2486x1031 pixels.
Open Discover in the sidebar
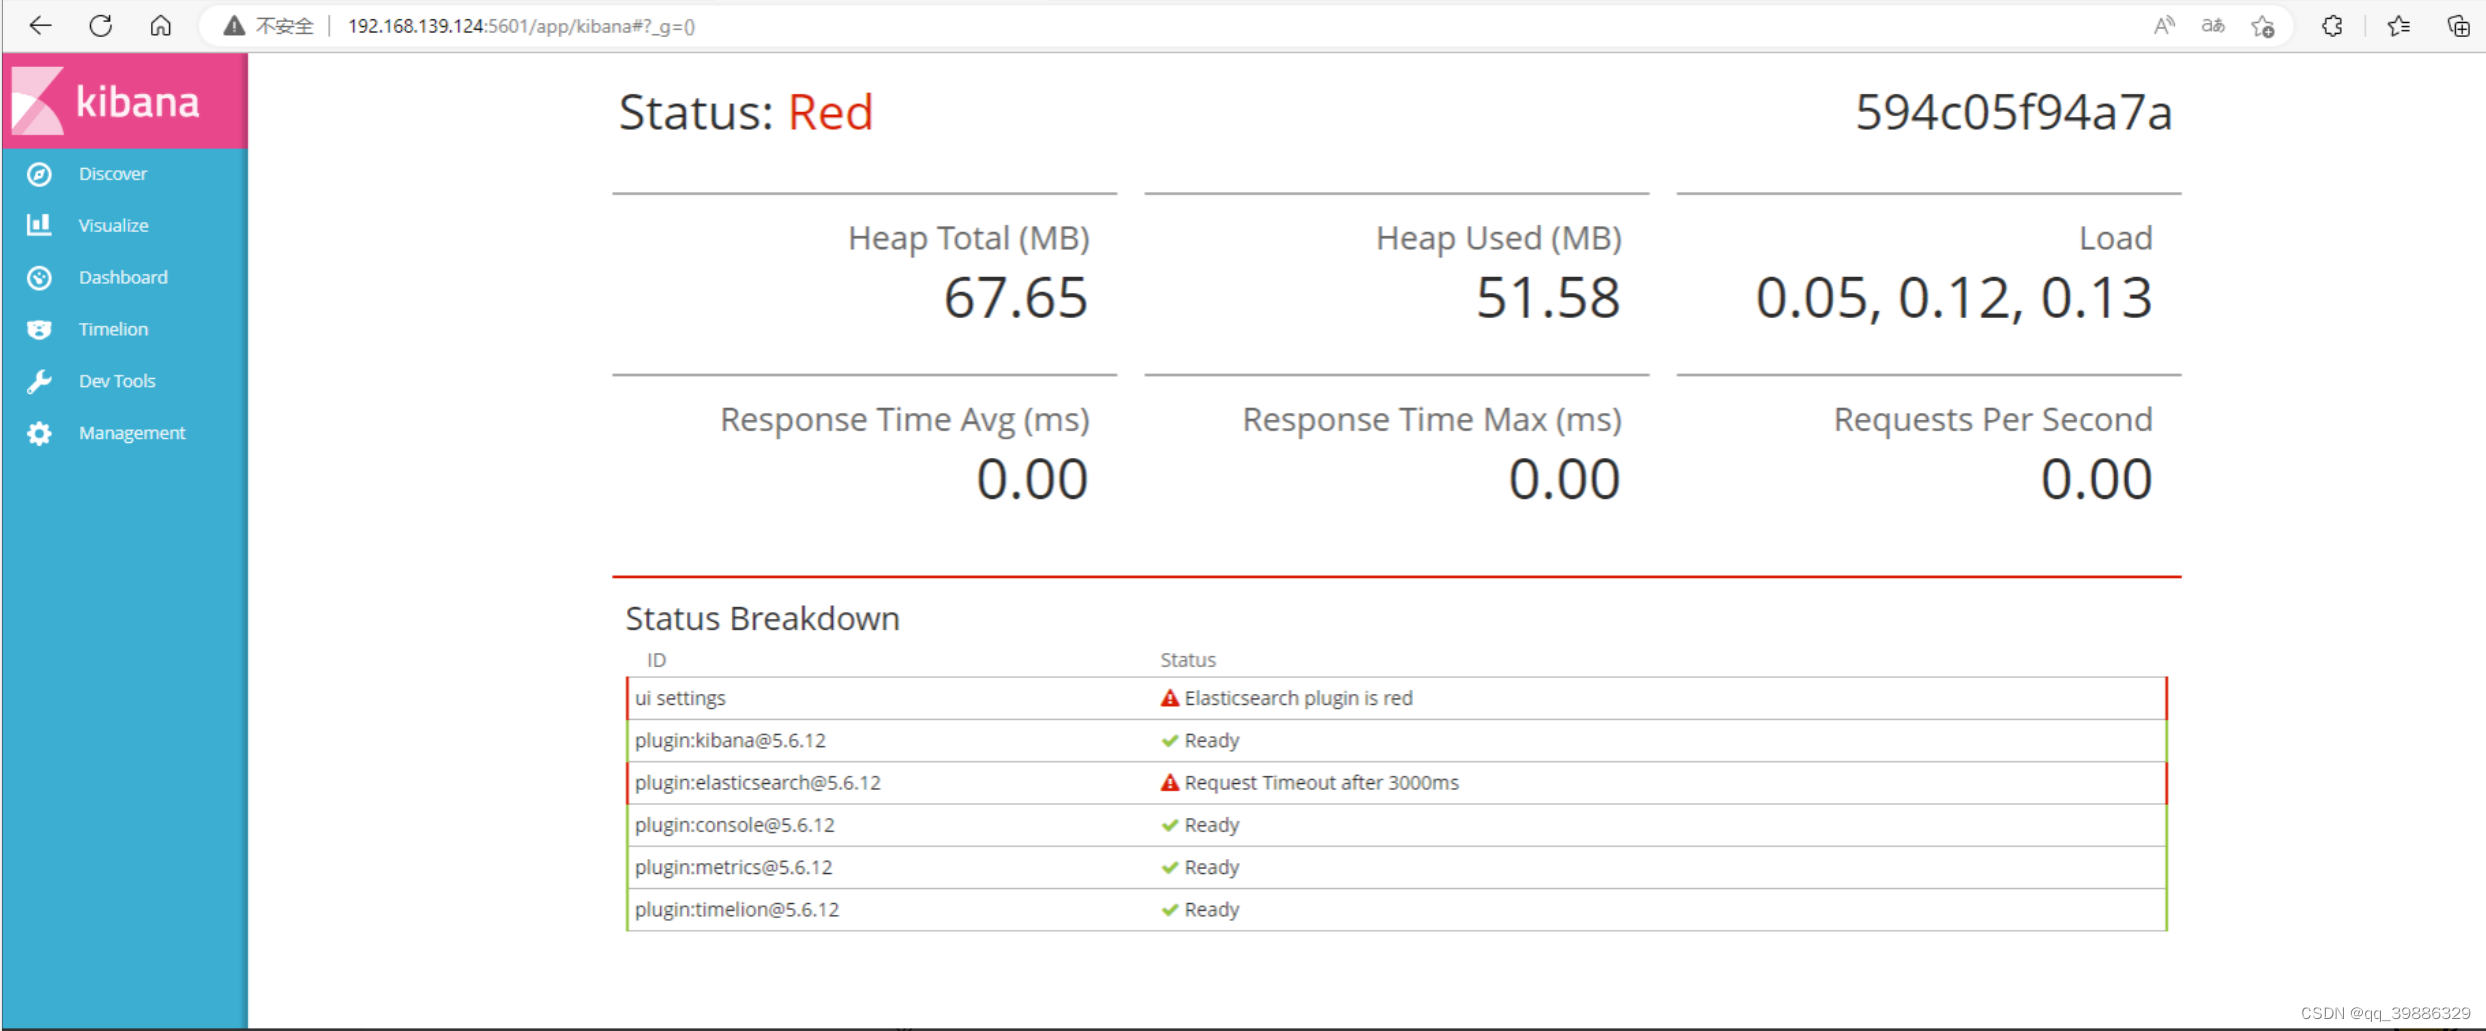pos(113,174)
